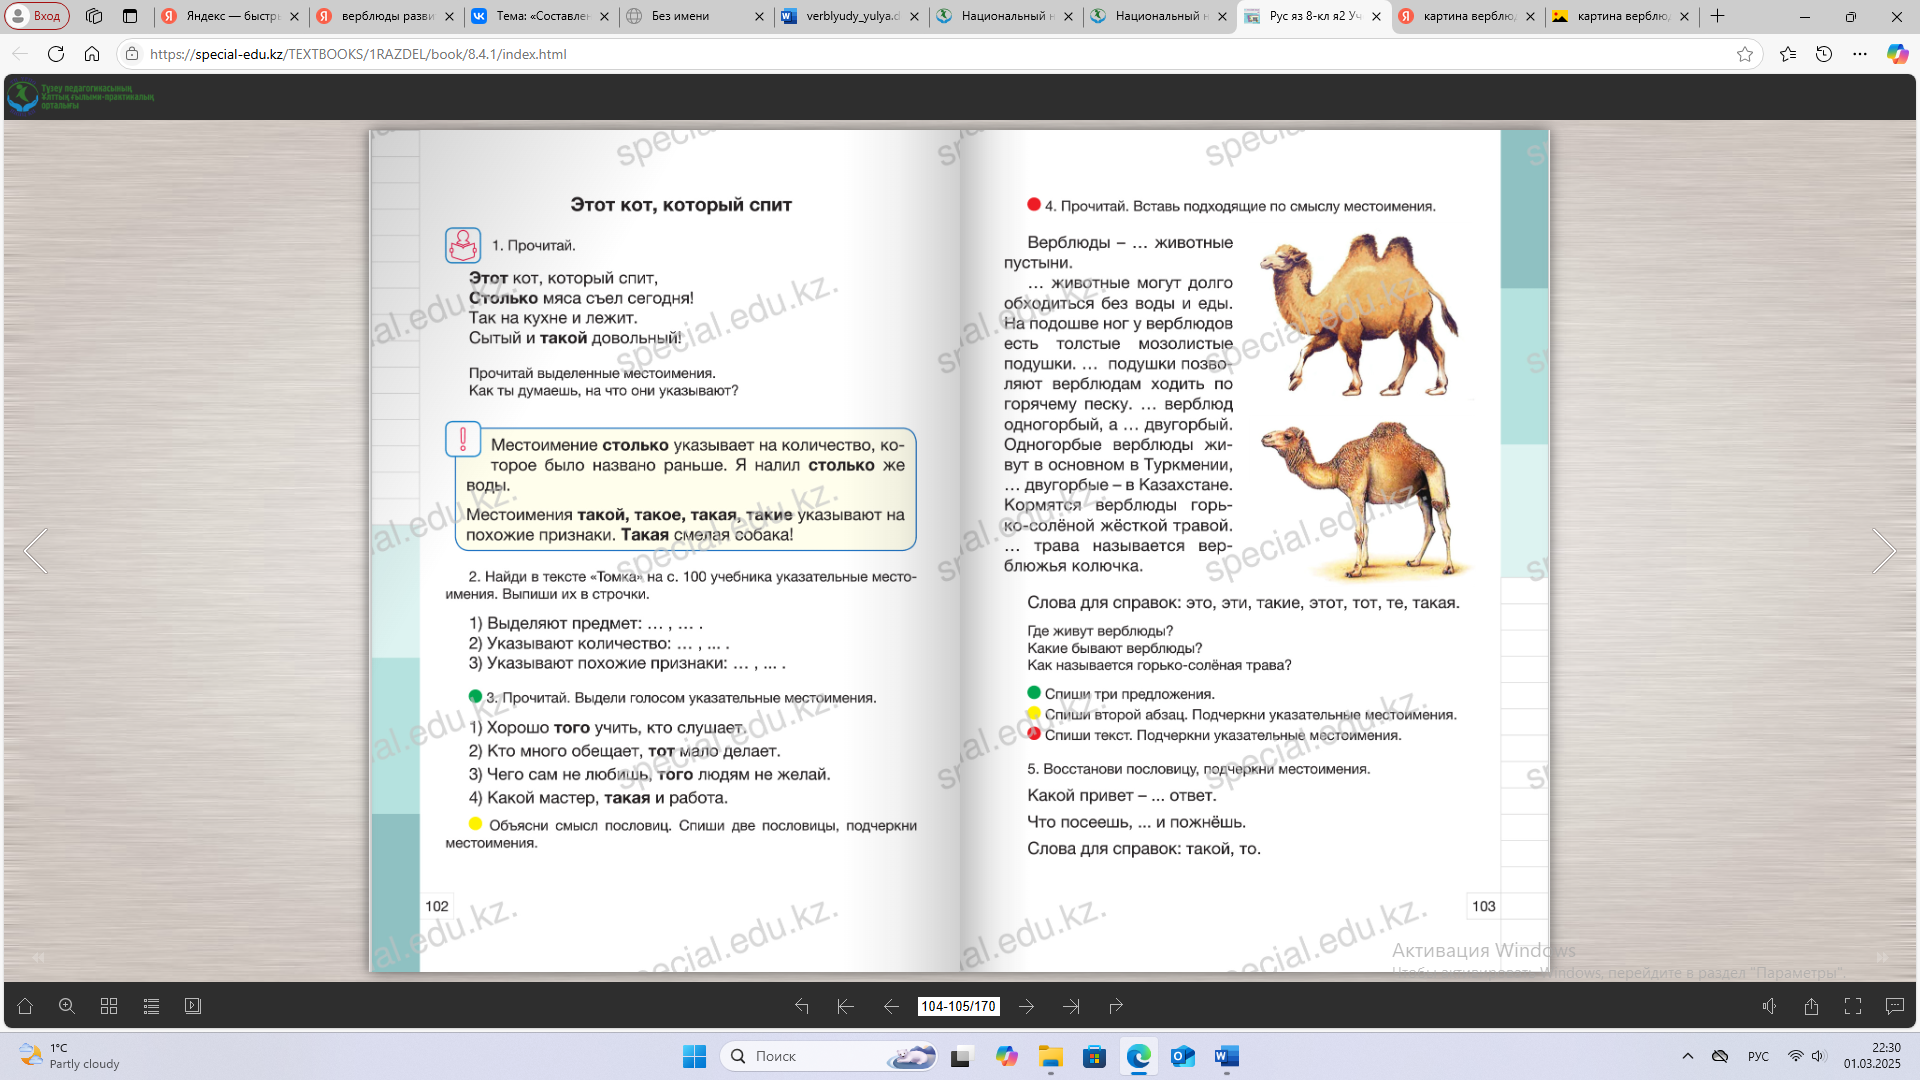The image size is (1920, 1080).
Task: Go to next page in bottom toolbar
Action: pos(1027,1006)
